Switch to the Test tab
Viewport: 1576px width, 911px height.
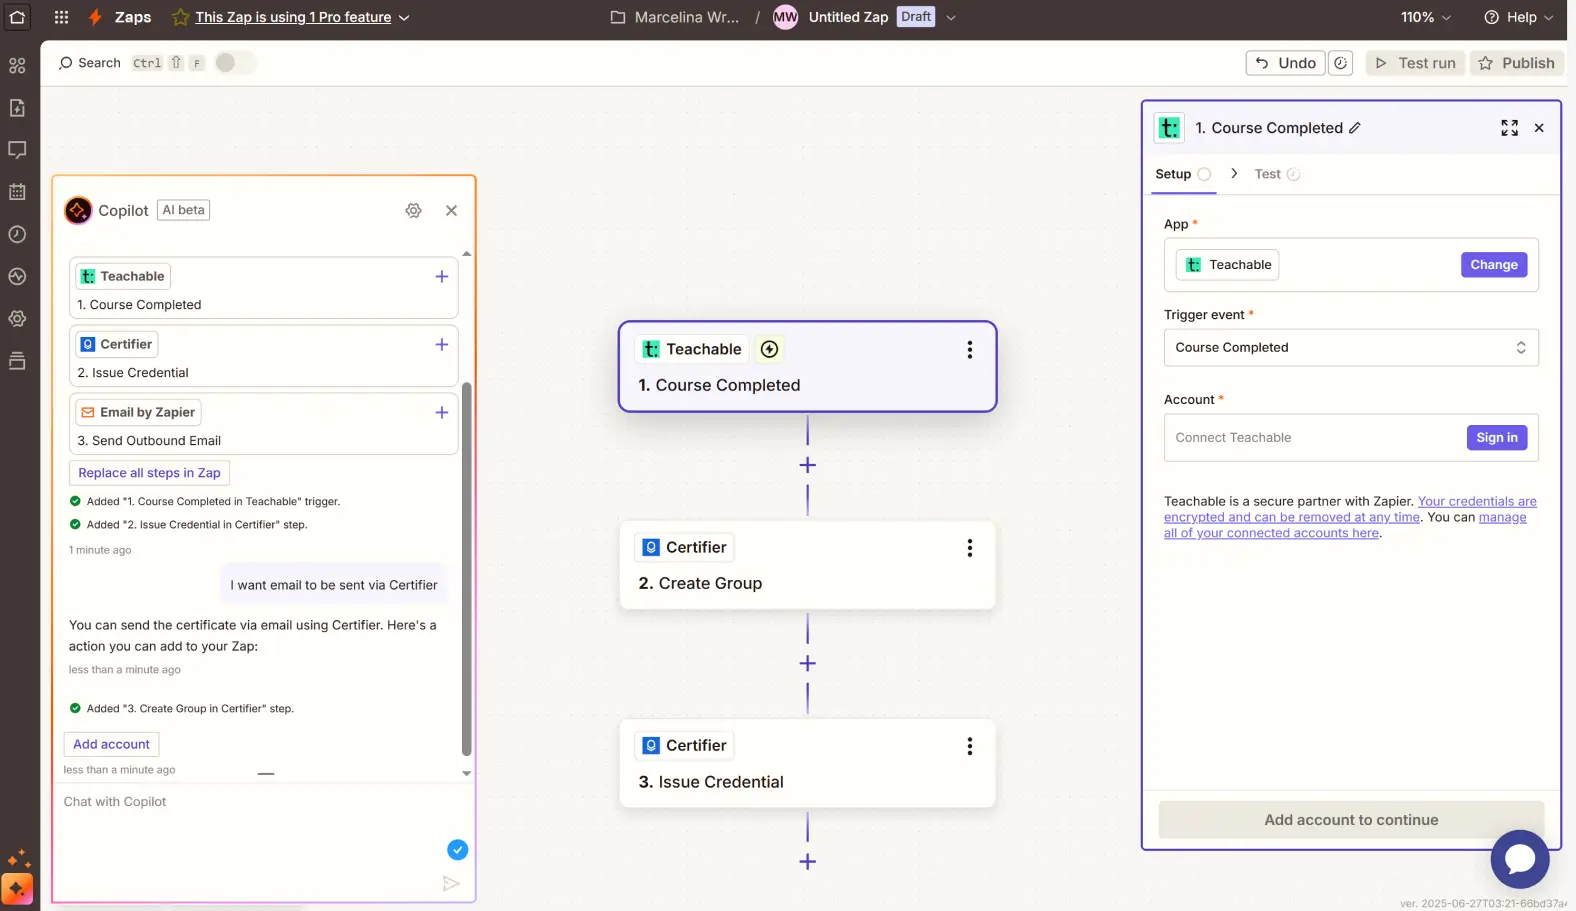coord(1277,174)
